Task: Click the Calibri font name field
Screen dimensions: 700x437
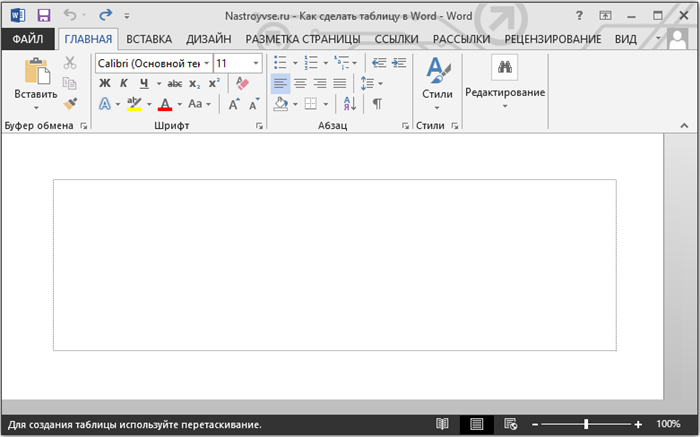Action: point(149,63)
